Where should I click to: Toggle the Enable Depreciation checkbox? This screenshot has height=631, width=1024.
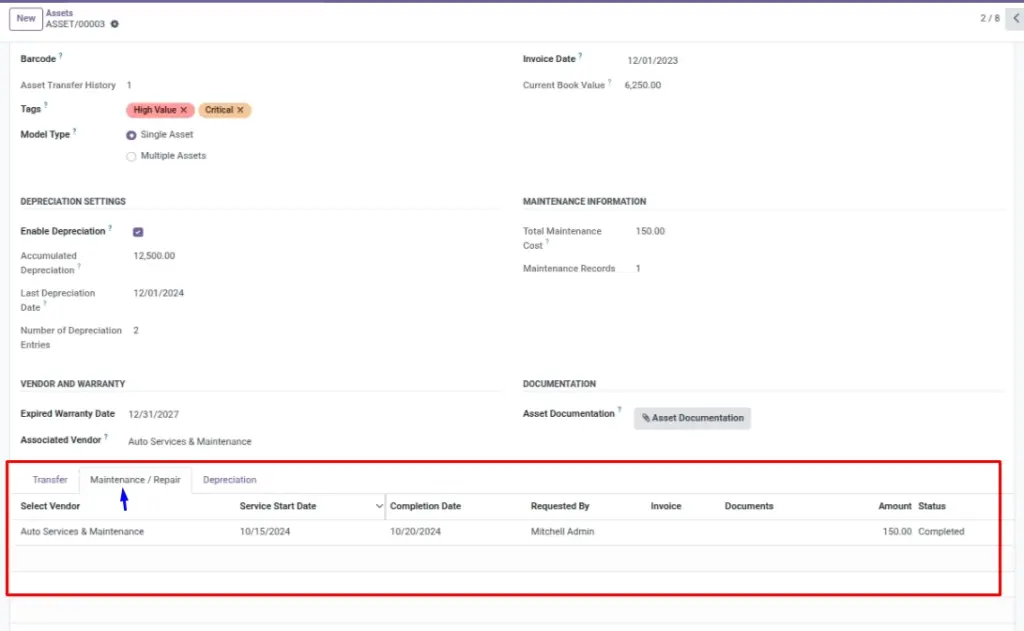coord(138,232)
